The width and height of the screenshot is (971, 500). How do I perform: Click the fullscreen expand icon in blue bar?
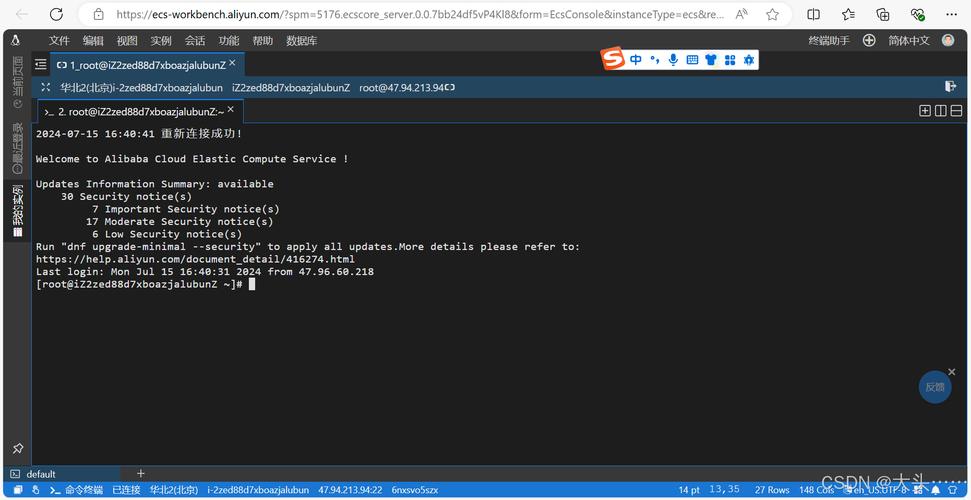pos(45,87)
